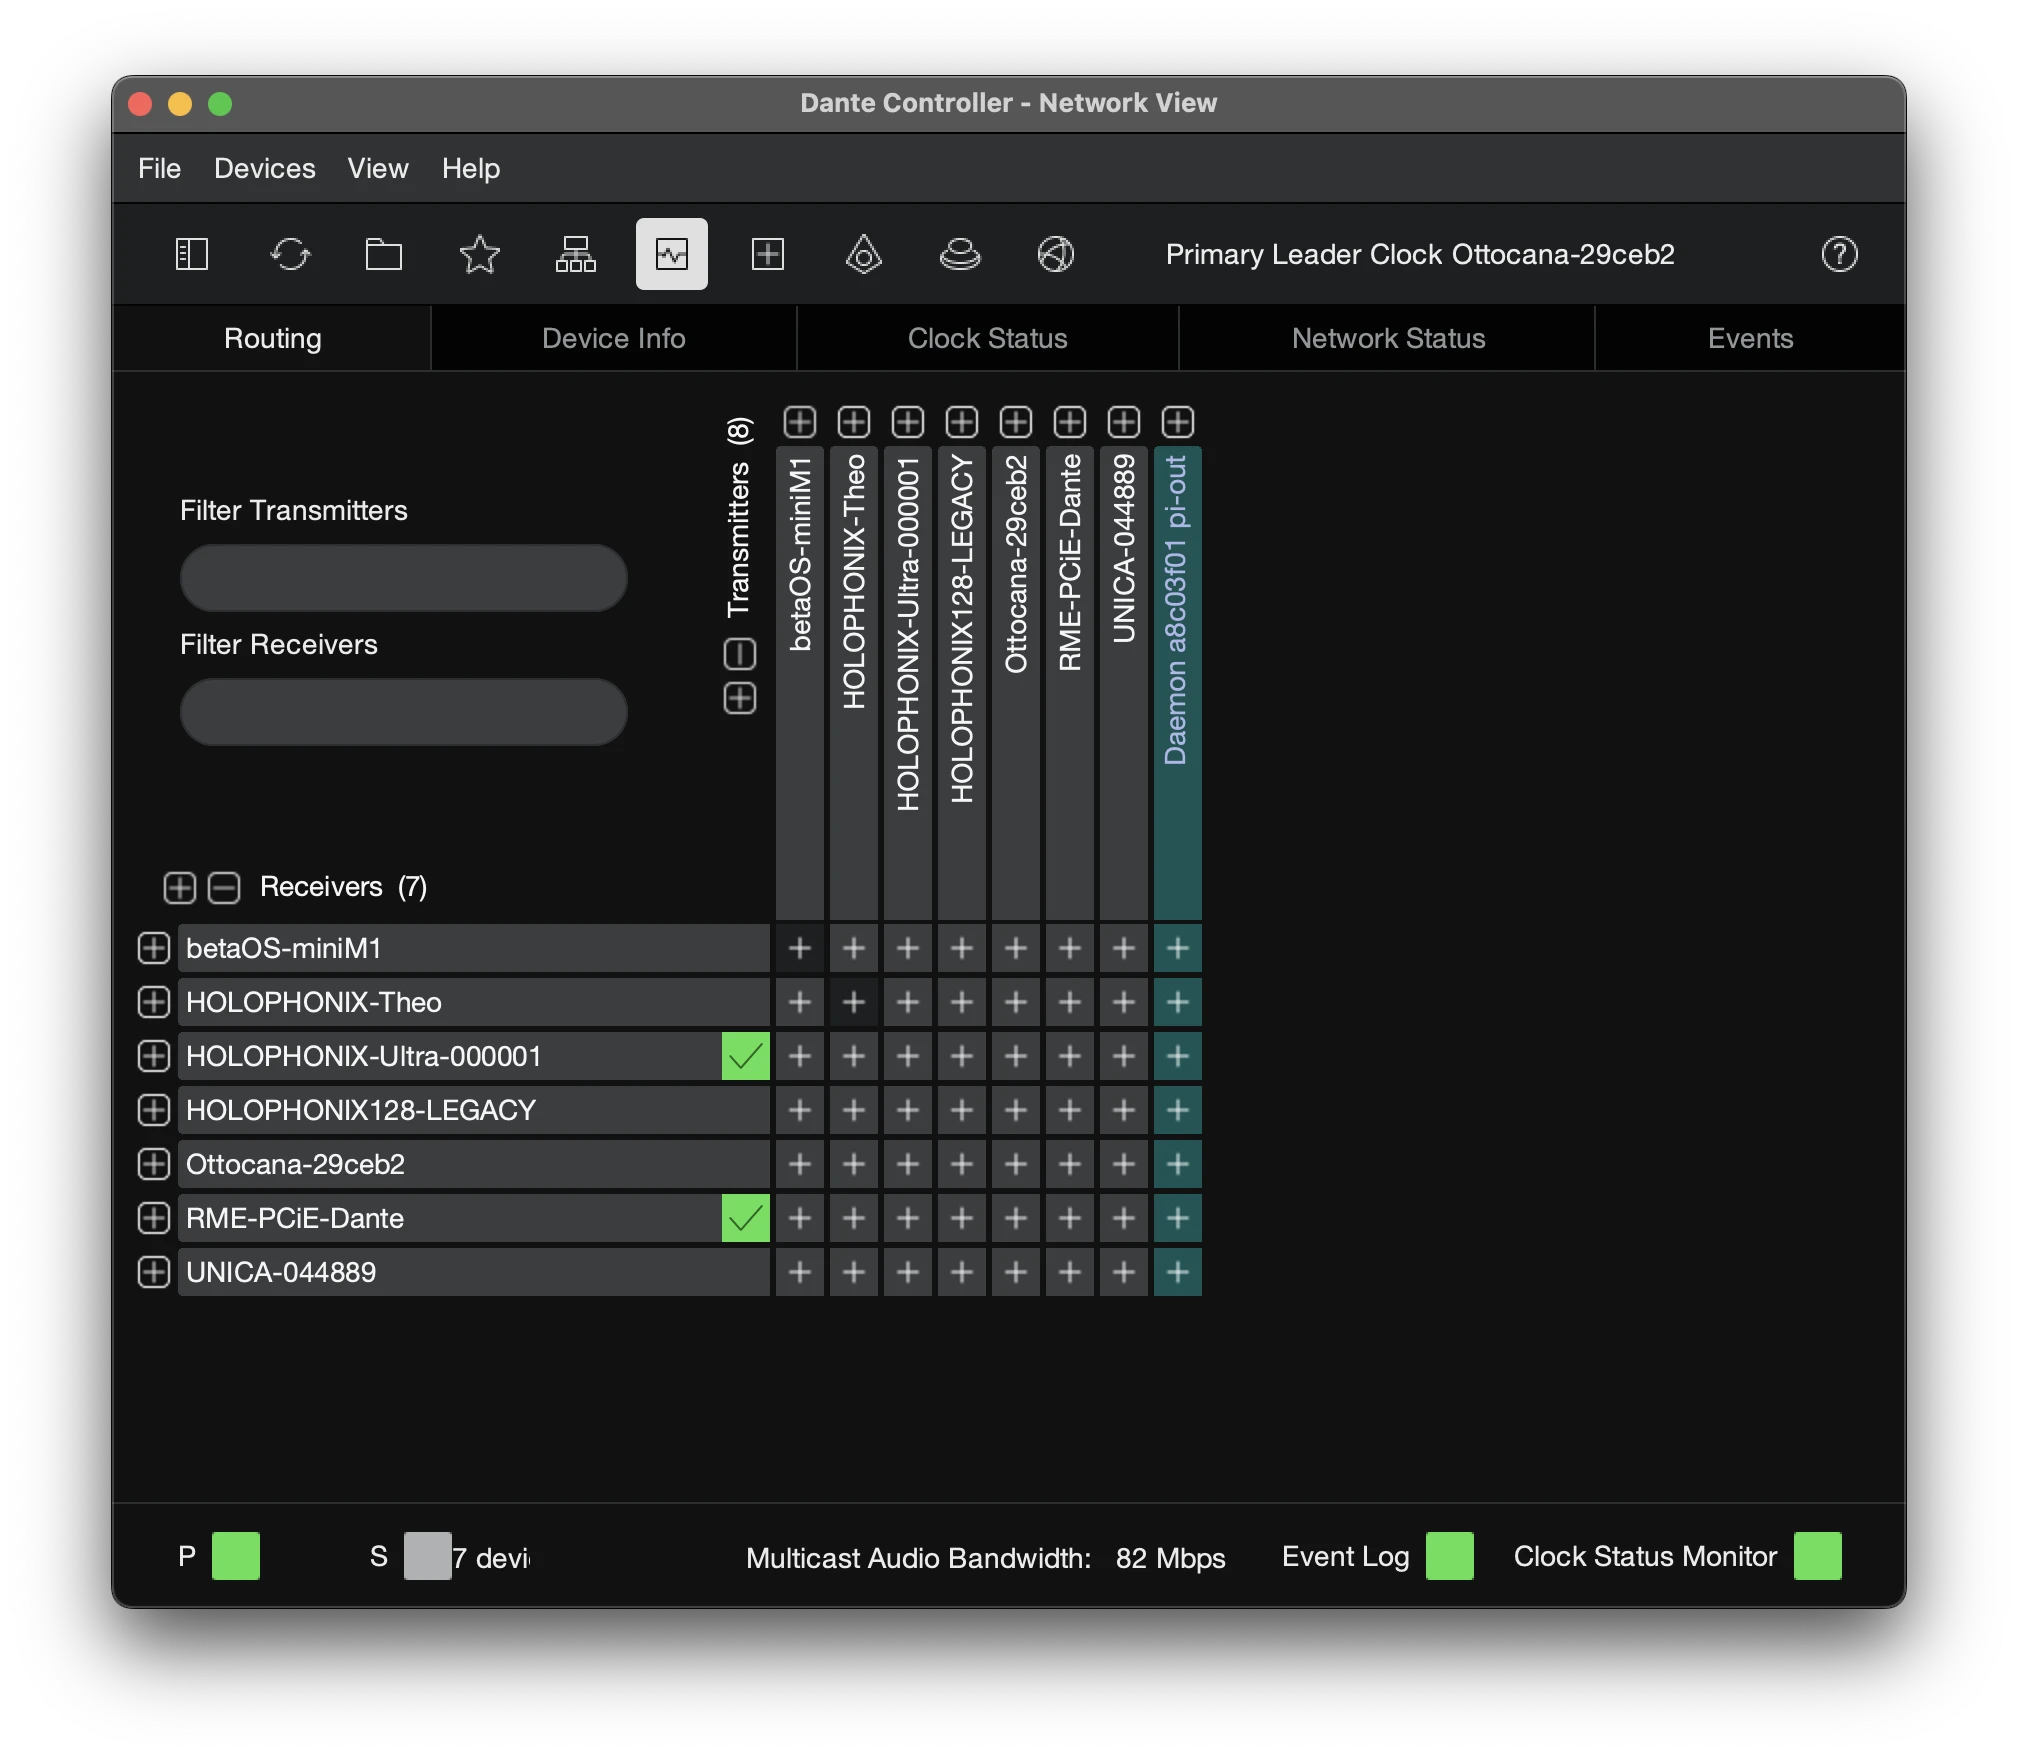Viewport: 2018px width, 1756px height.
Task: Click the refresh arrows toolbar icon
Action: click(x=291, y=254)
